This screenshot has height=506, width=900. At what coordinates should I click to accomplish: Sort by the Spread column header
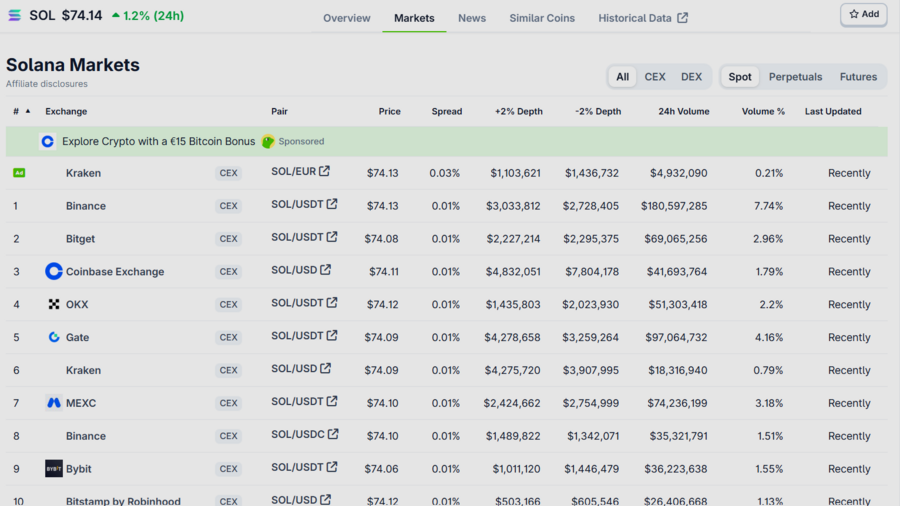447,111
